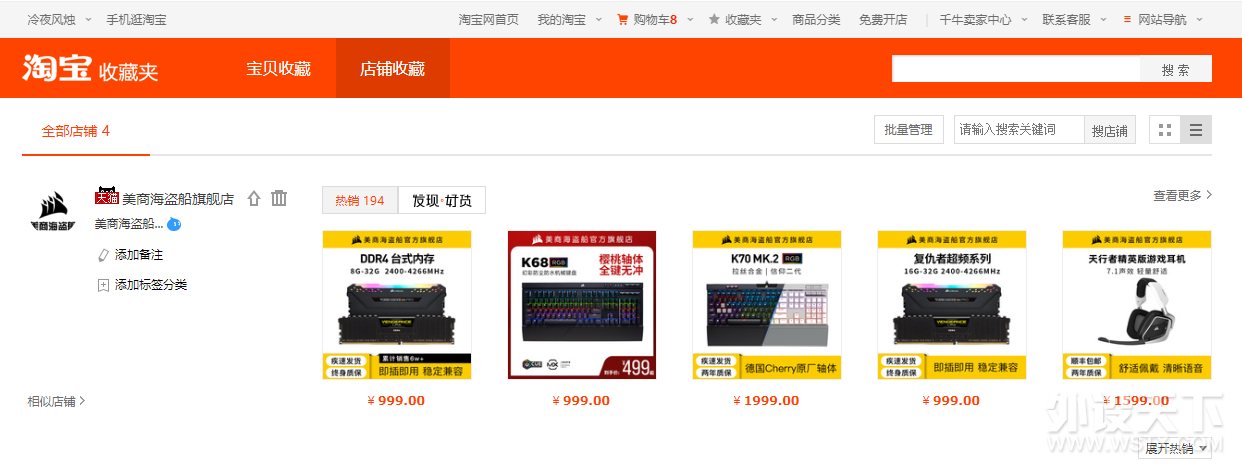
Task: Select the 店铺收藏 tab
Action: tap(393, 69)
